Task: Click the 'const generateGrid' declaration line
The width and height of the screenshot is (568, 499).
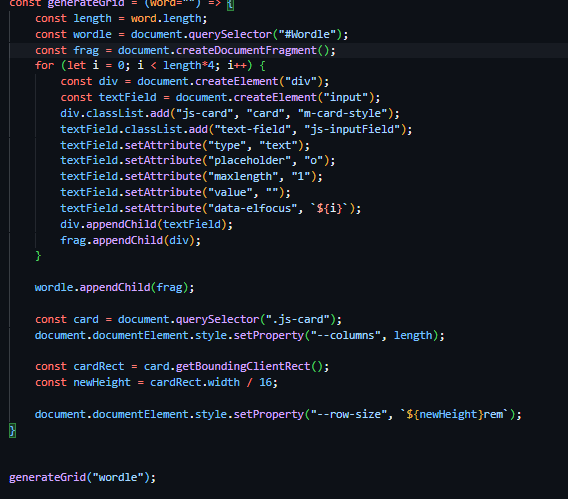Action: (x=121, y=4)
